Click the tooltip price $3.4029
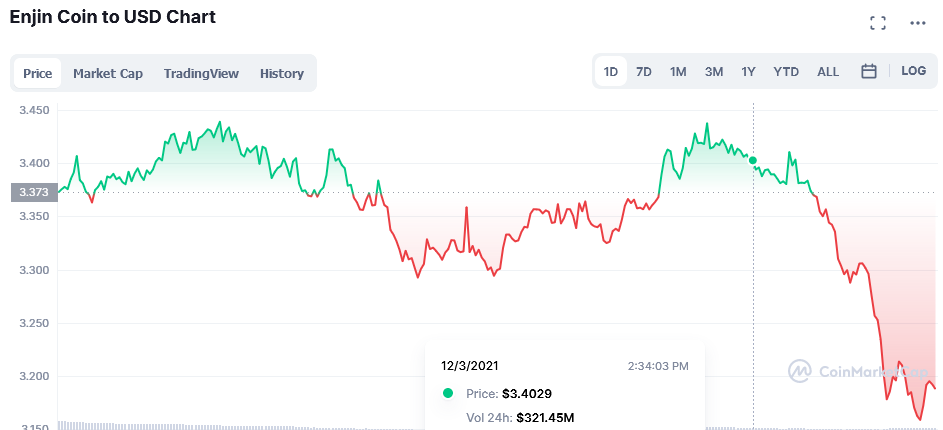The height and width of the screenshot is (430, 943). [x=527, y=393]
